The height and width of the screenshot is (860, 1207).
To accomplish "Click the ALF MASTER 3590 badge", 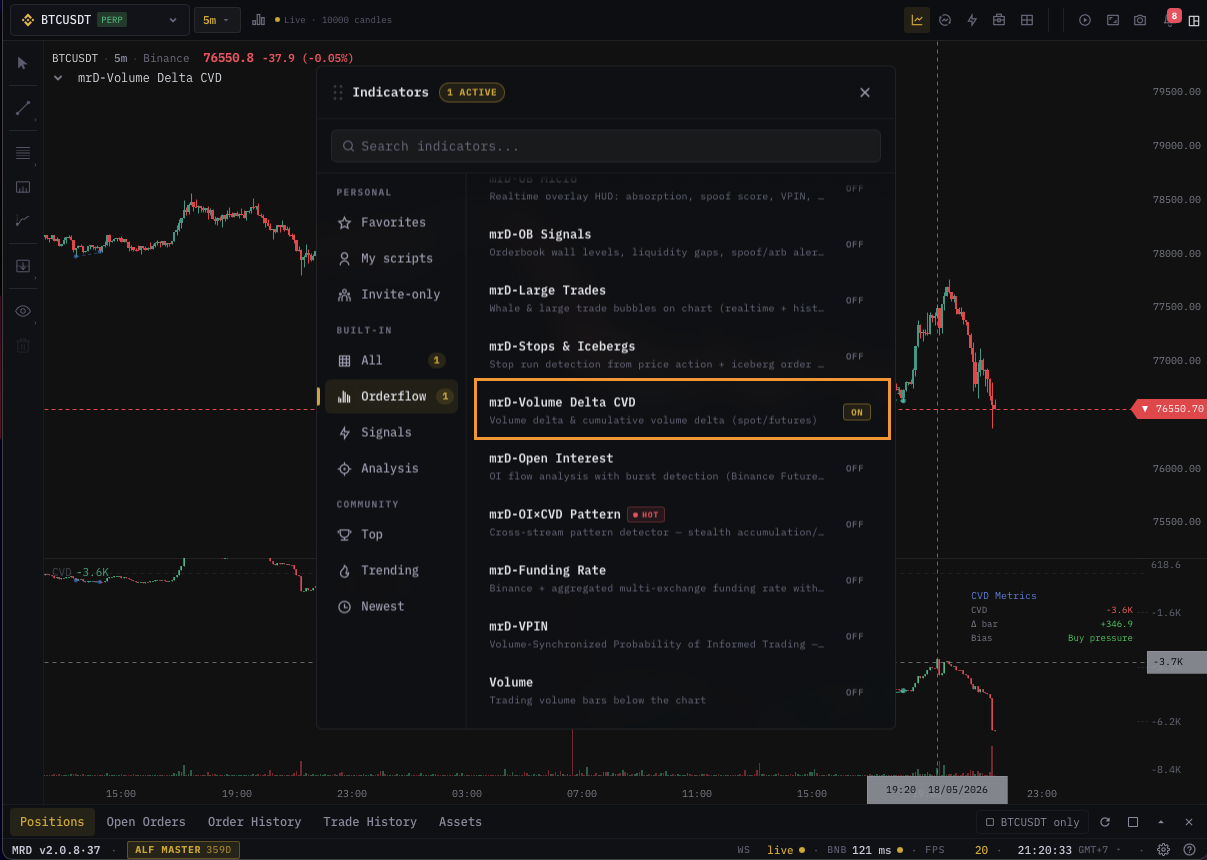I will click(183, 850).
